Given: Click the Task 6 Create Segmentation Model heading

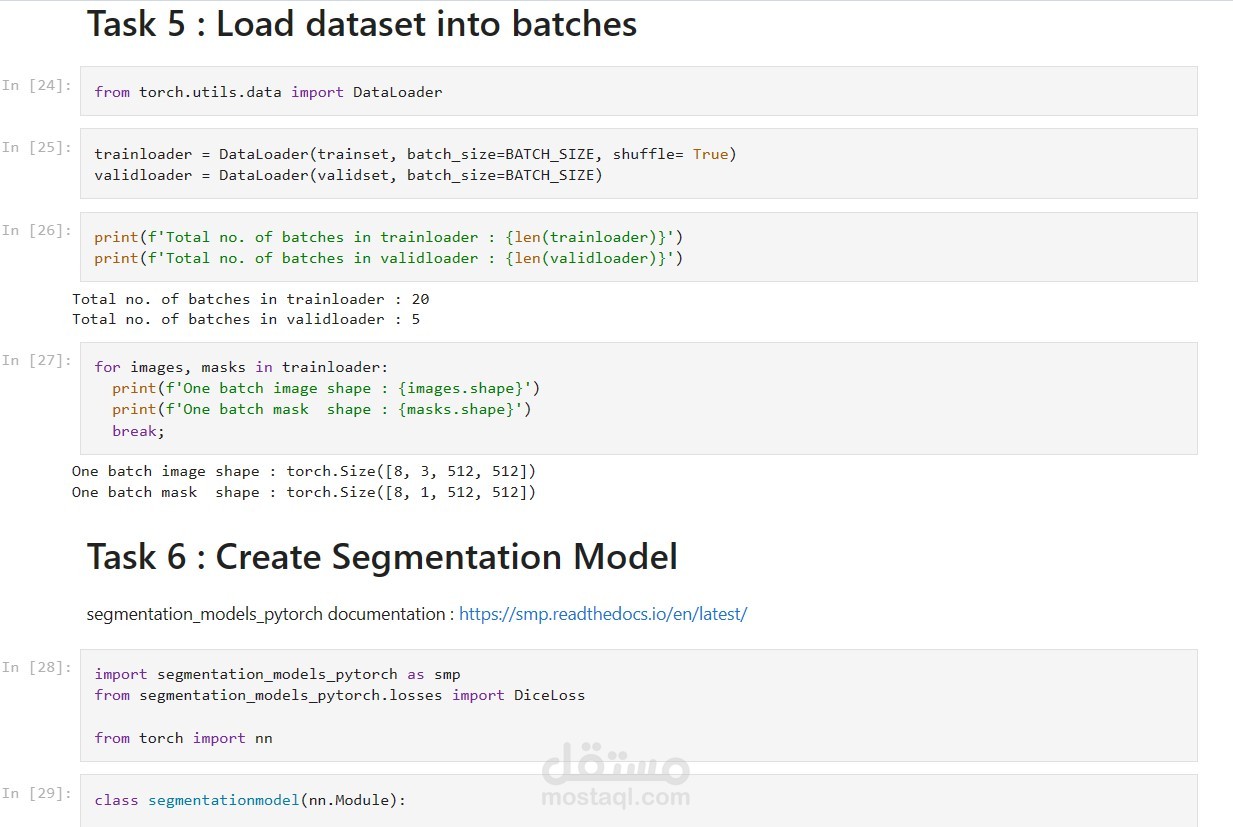Looking at the screenshot, I should (382, 557).
